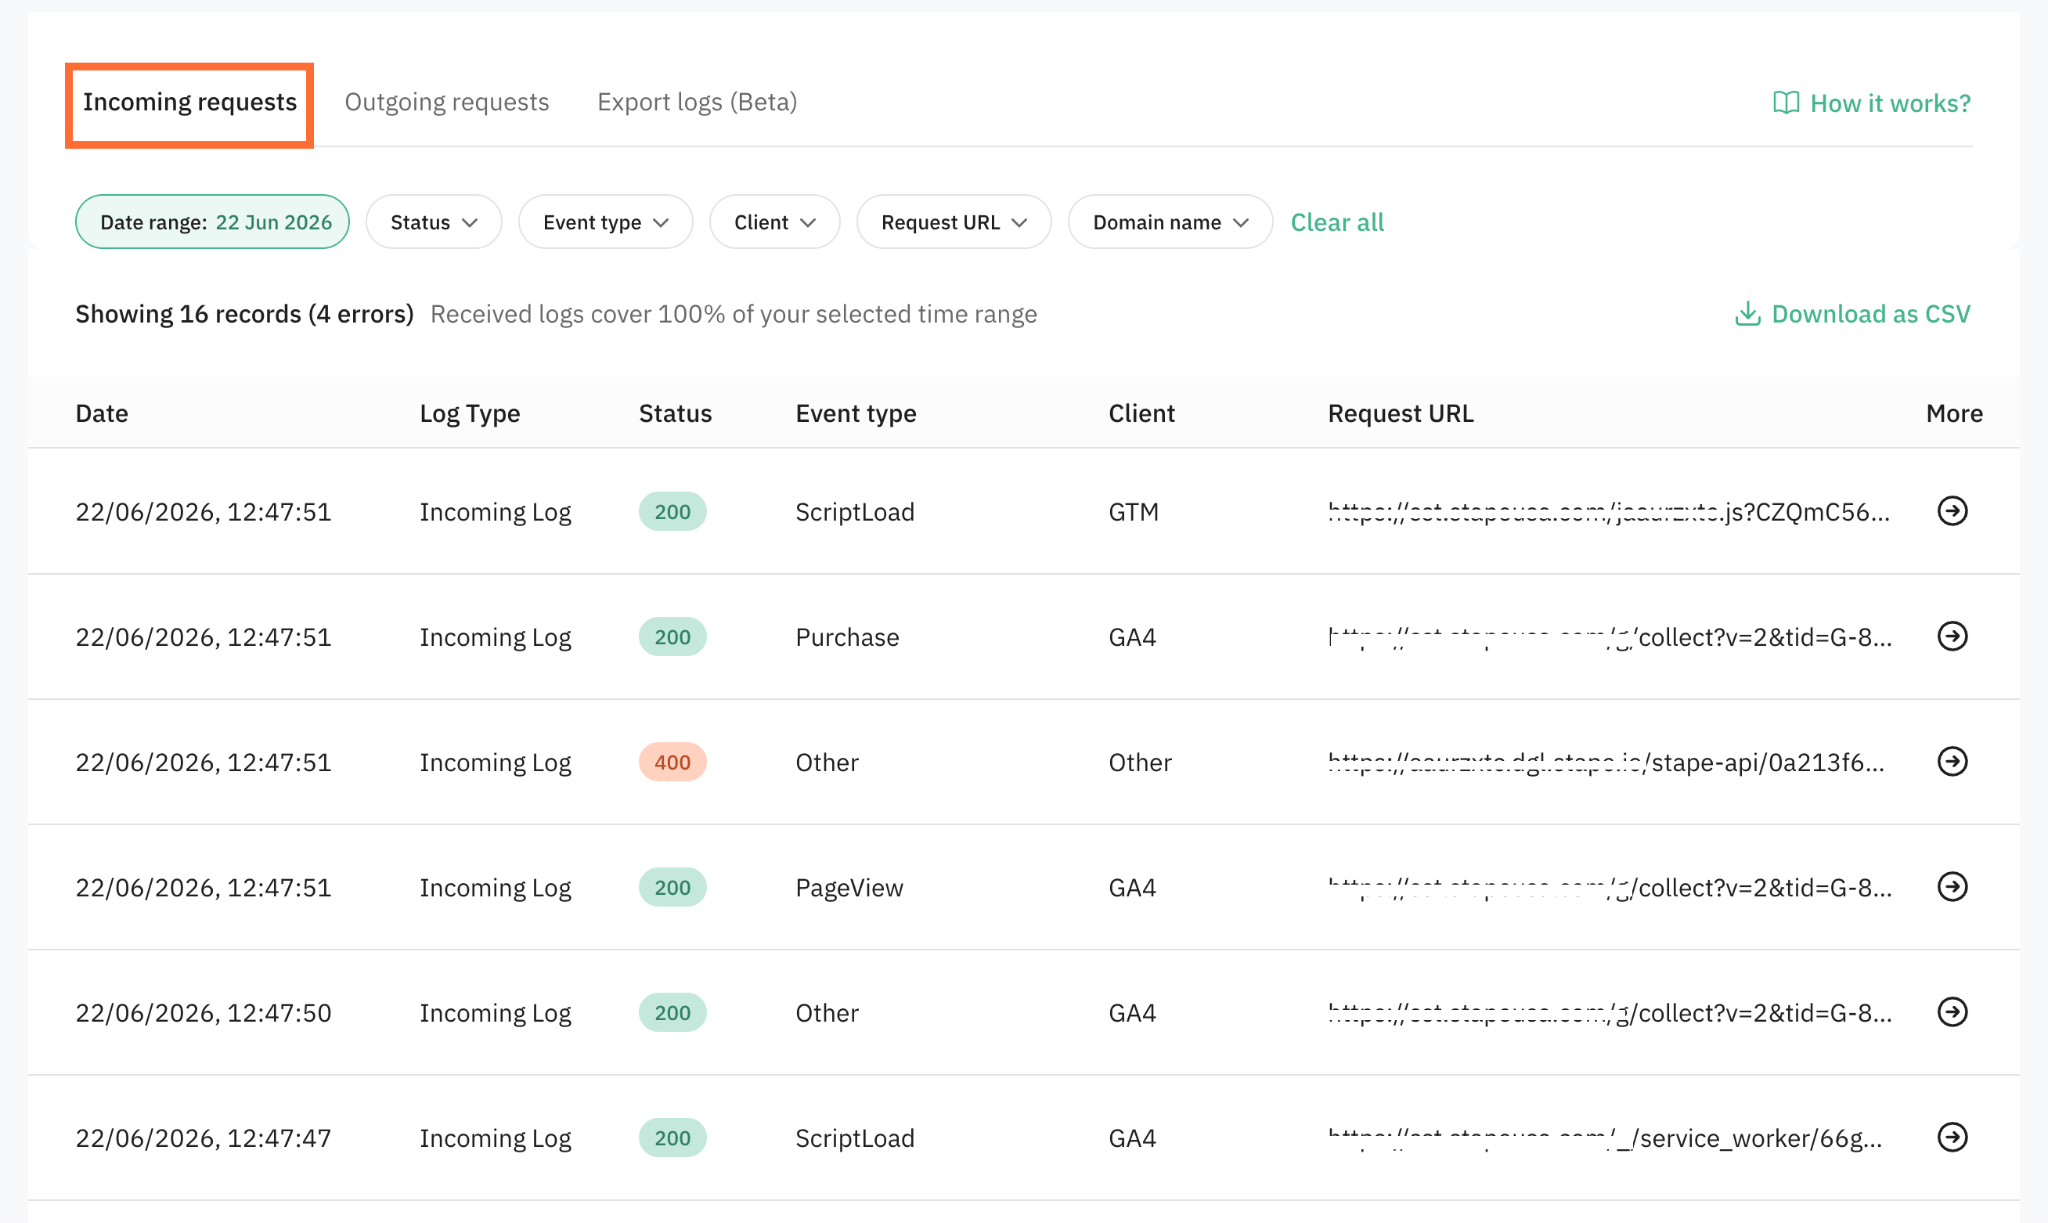Click the date 22/06/2026, 12:47:47
This screenshot has width=2048, height=1223.
203,1138
